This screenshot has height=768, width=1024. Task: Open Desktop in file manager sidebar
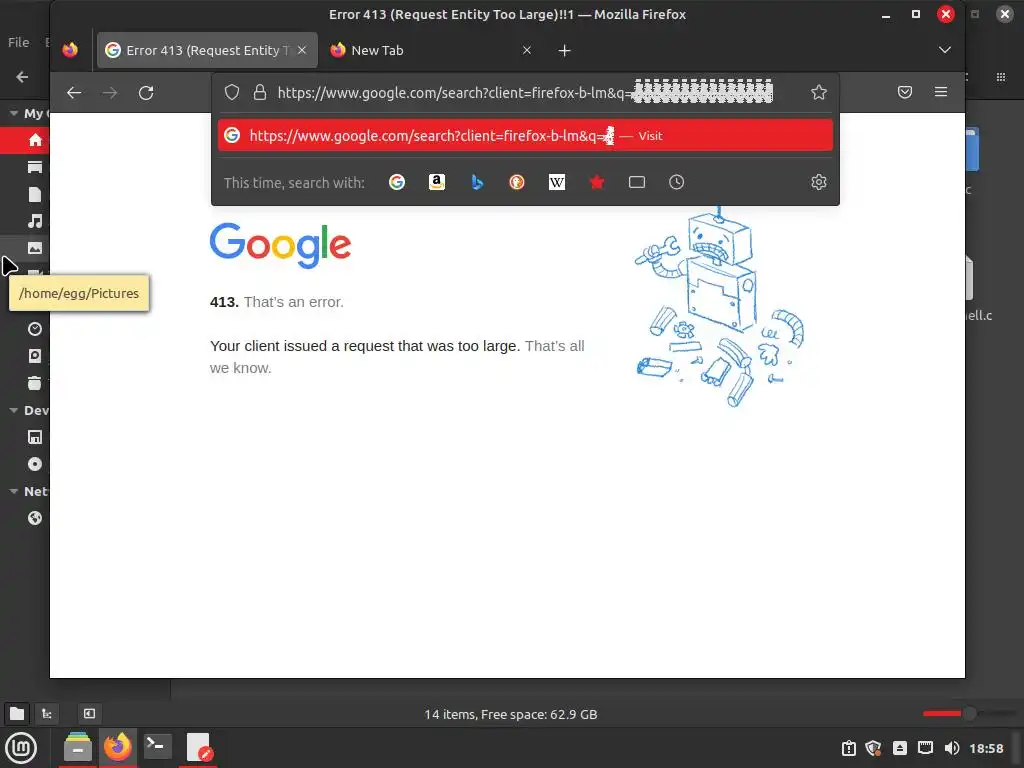click(x=35, y=167)
